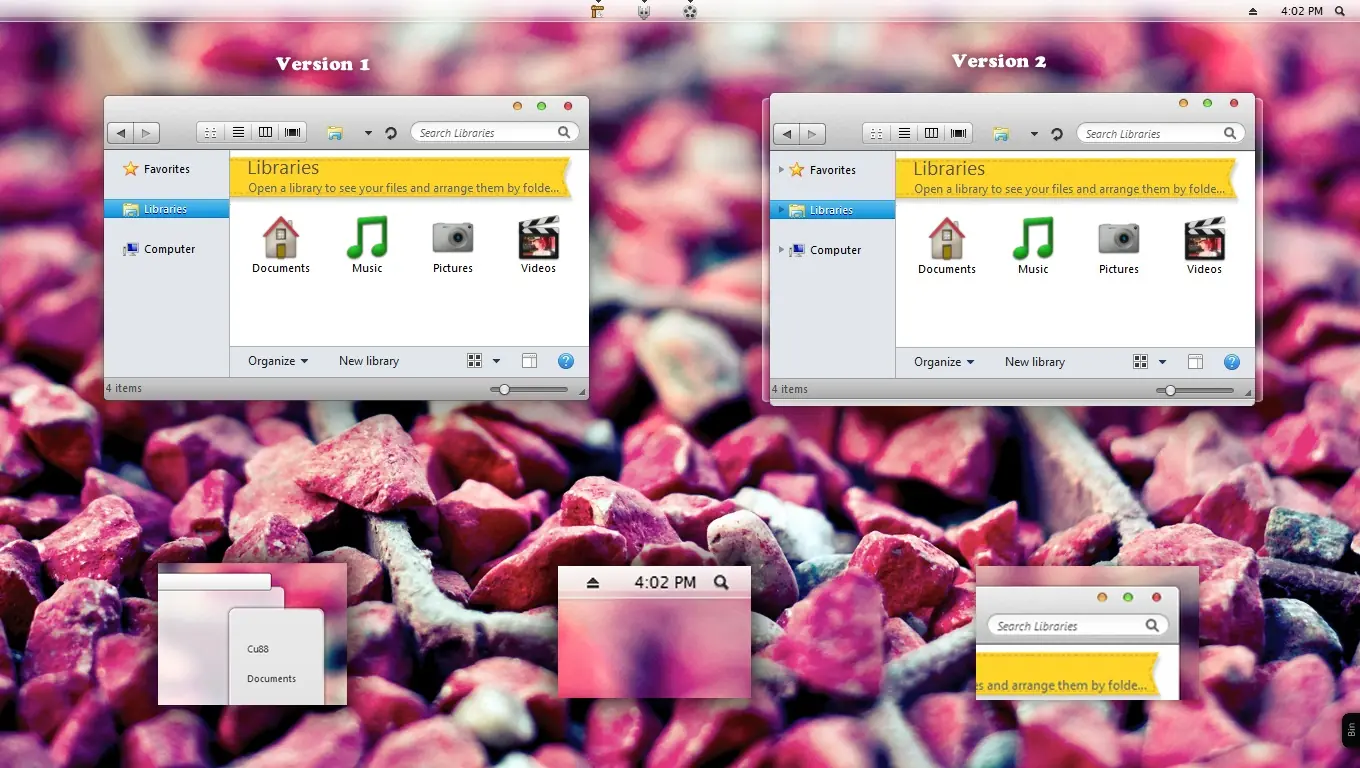
Task: Switch Version 1 window to list view
Action: pyautogui.click(x=238, y=132)
